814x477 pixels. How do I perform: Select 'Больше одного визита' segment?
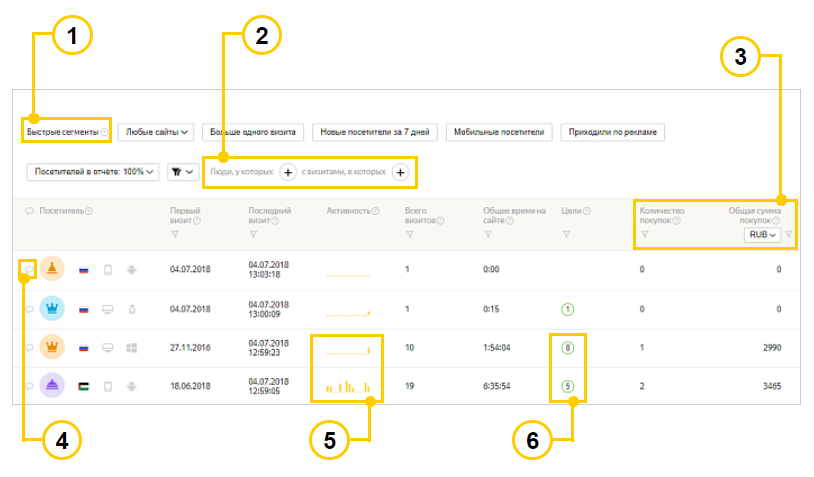(x=253, y=132)
